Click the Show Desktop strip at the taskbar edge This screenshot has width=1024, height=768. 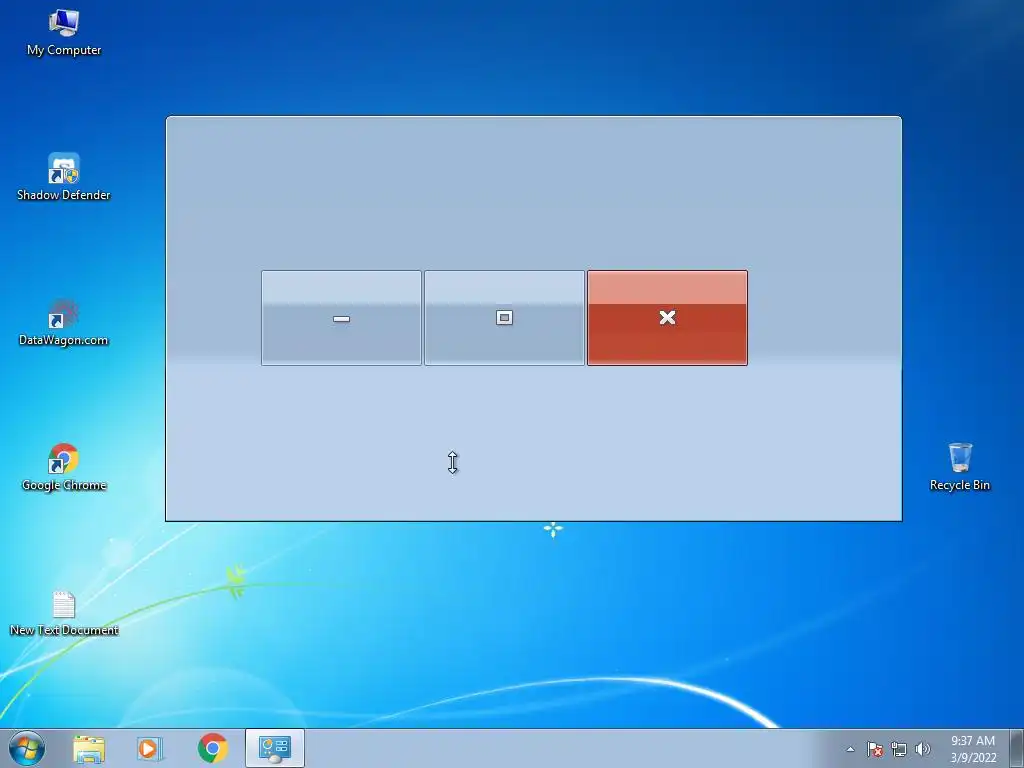coord(1017,748)
